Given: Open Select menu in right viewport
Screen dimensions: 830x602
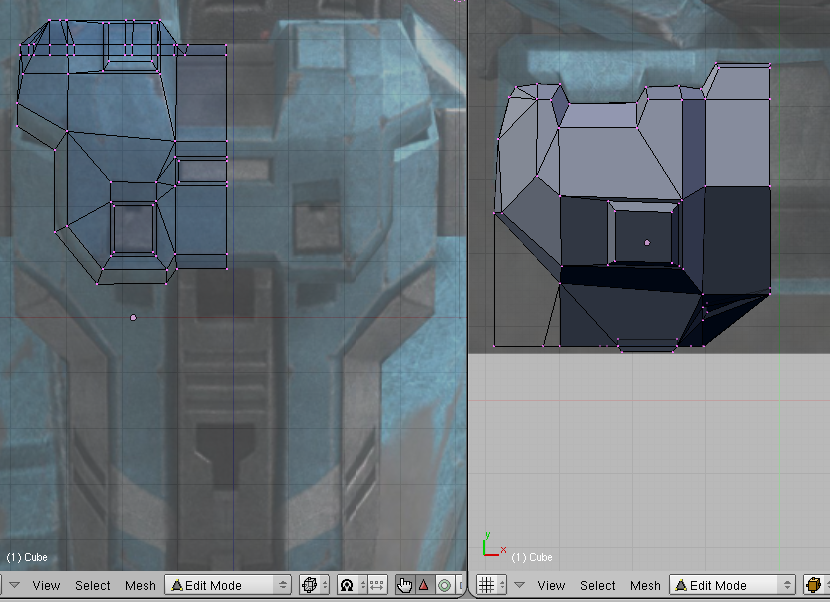Looking at the screenshot, I should pyautogui.click(x=598, y=586).
